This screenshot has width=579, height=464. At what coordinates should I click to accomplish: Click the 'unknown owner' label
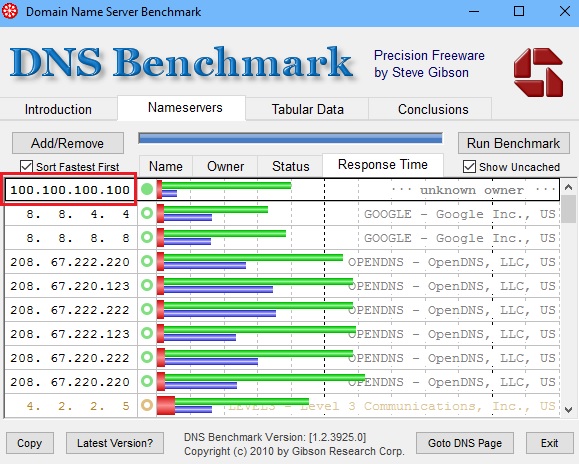pyautogui.click(x=472, y=190)
